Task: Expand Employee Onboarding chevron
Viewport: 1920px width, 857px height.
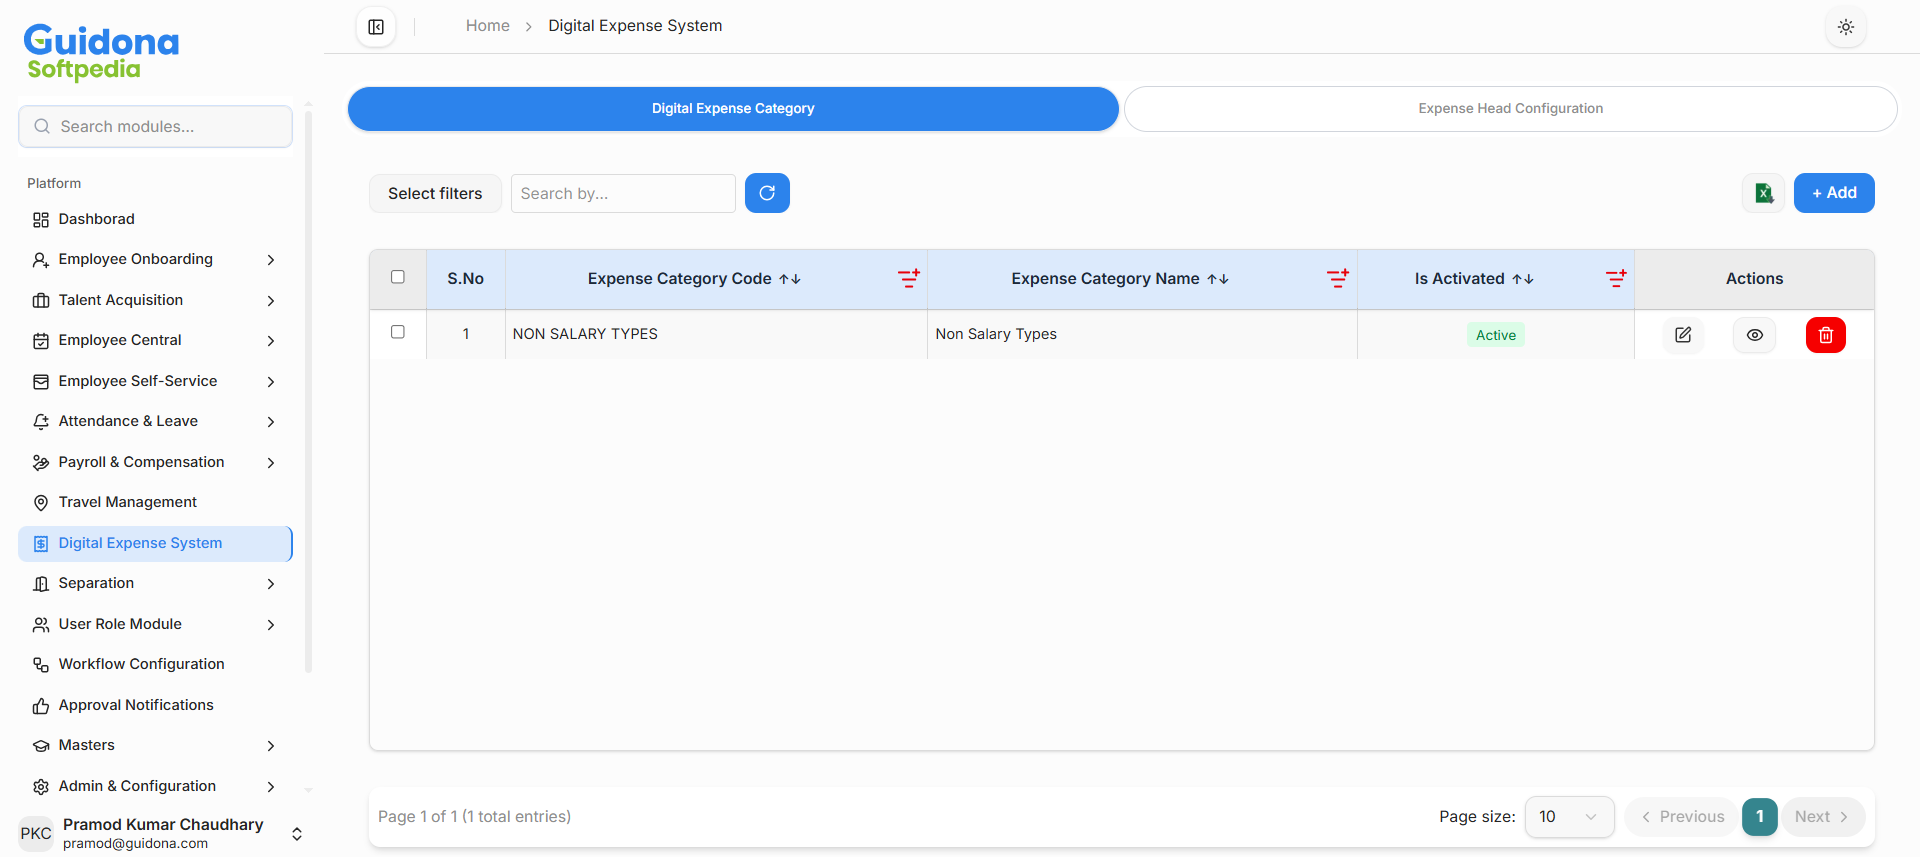Action: [271, 260]
